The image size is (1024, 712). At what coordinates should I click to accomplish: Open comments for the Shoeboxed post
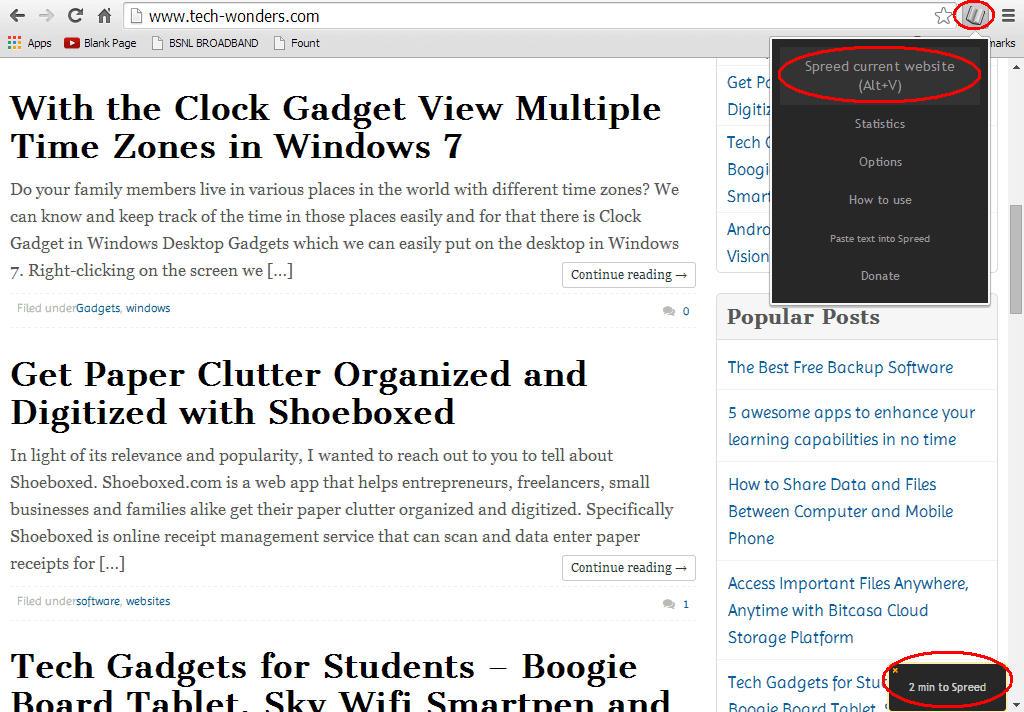coord(676,604)
